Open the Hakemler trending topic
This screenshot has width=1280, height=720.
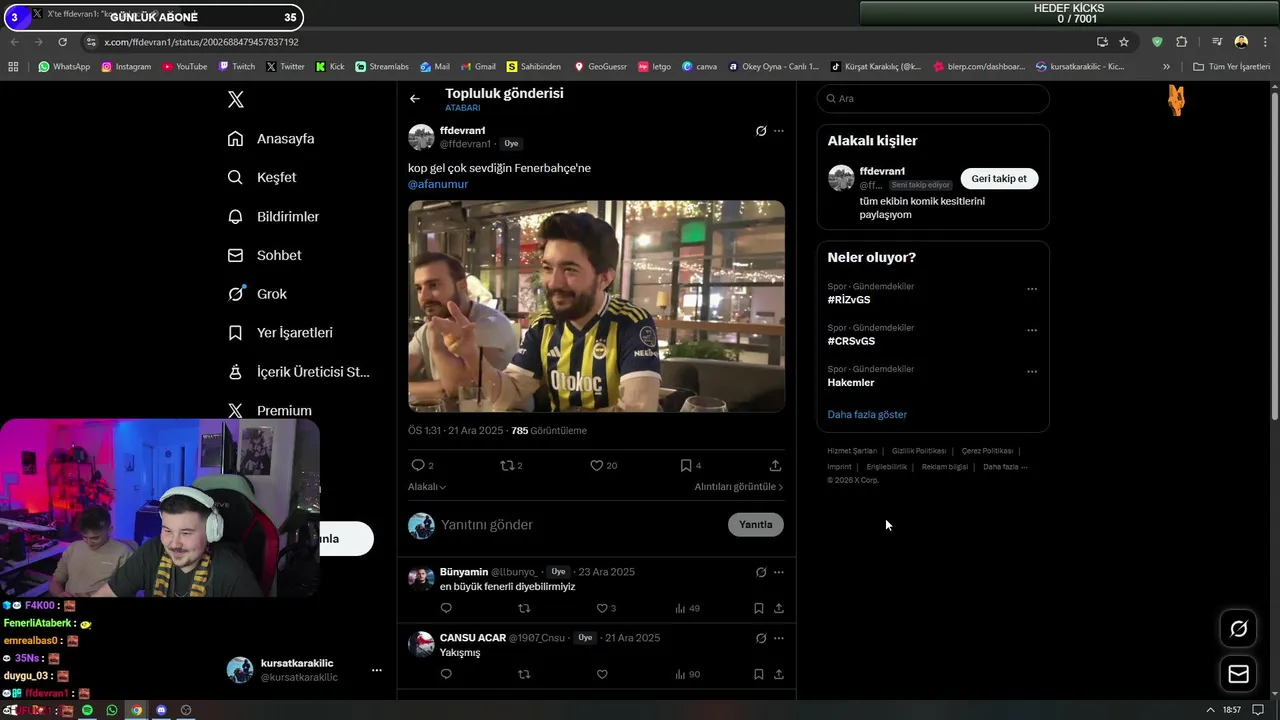click(851, 382)
